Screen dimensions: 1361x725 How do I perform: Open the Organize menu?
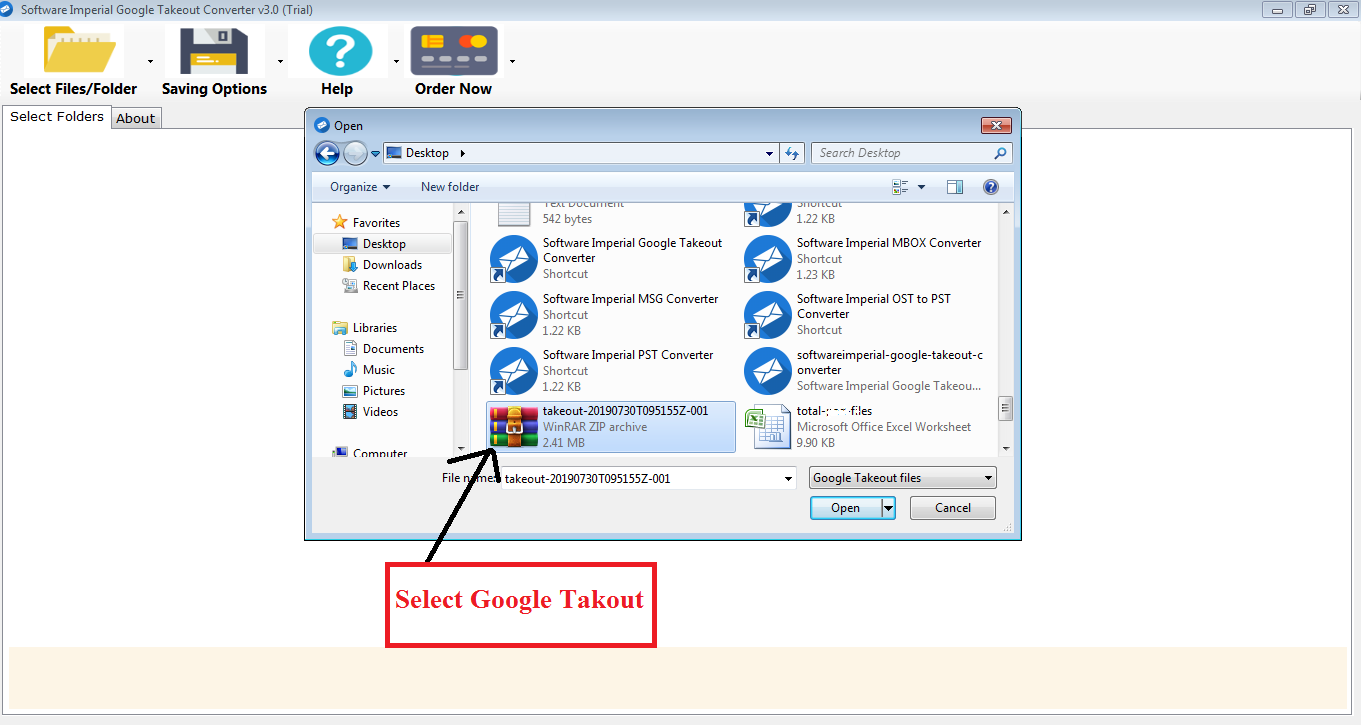(x=360, y=187)
